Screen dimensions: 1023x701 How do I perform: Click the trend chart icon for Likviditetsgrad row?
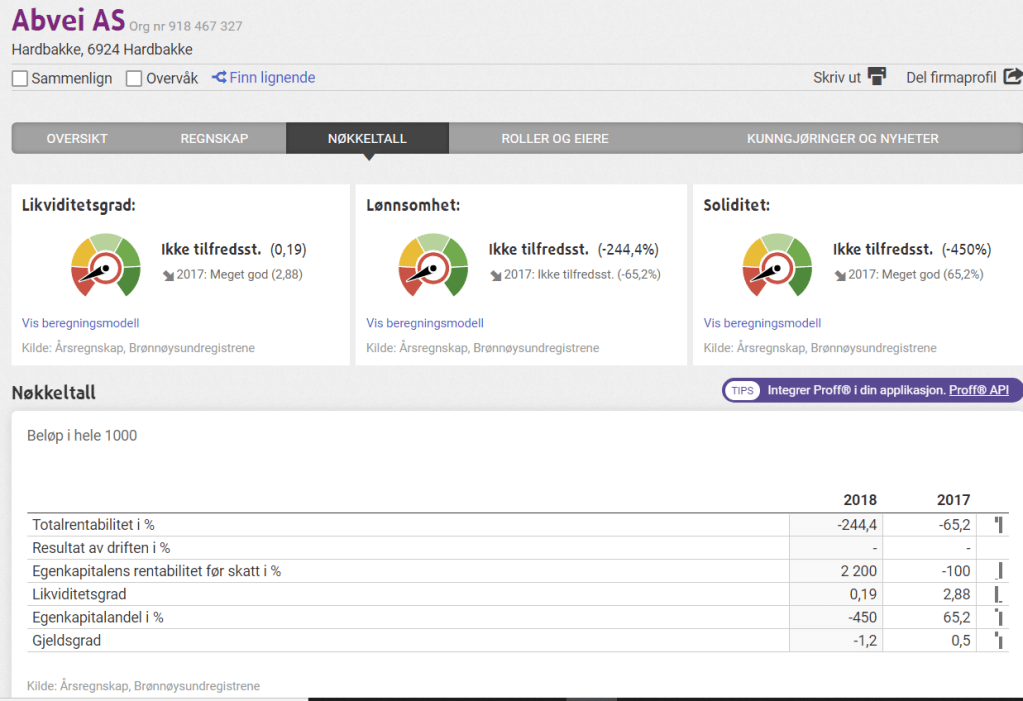tap(998, 594)
